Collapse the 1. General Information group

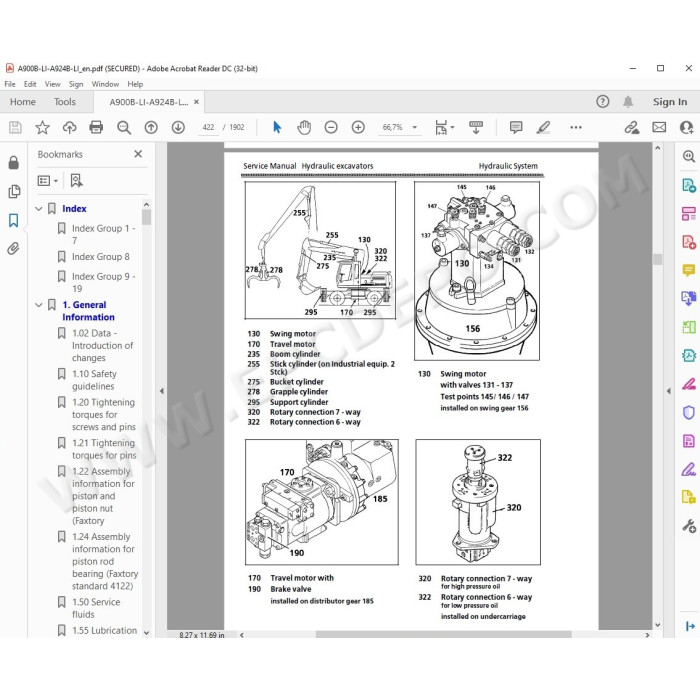pyautogui.click(x=39, y=305)
